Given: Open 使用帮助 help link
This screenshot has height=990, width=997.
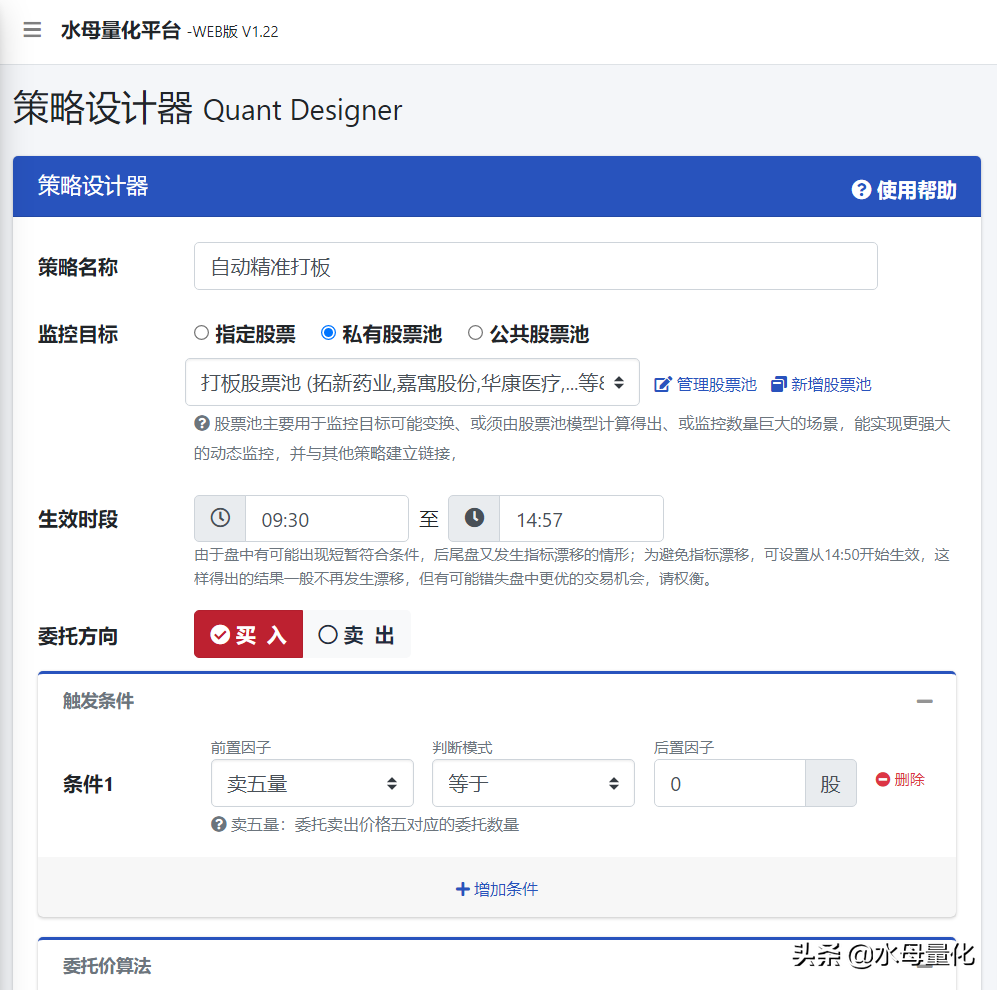Looking at the screenshot, I should click(x=904, y=189).
